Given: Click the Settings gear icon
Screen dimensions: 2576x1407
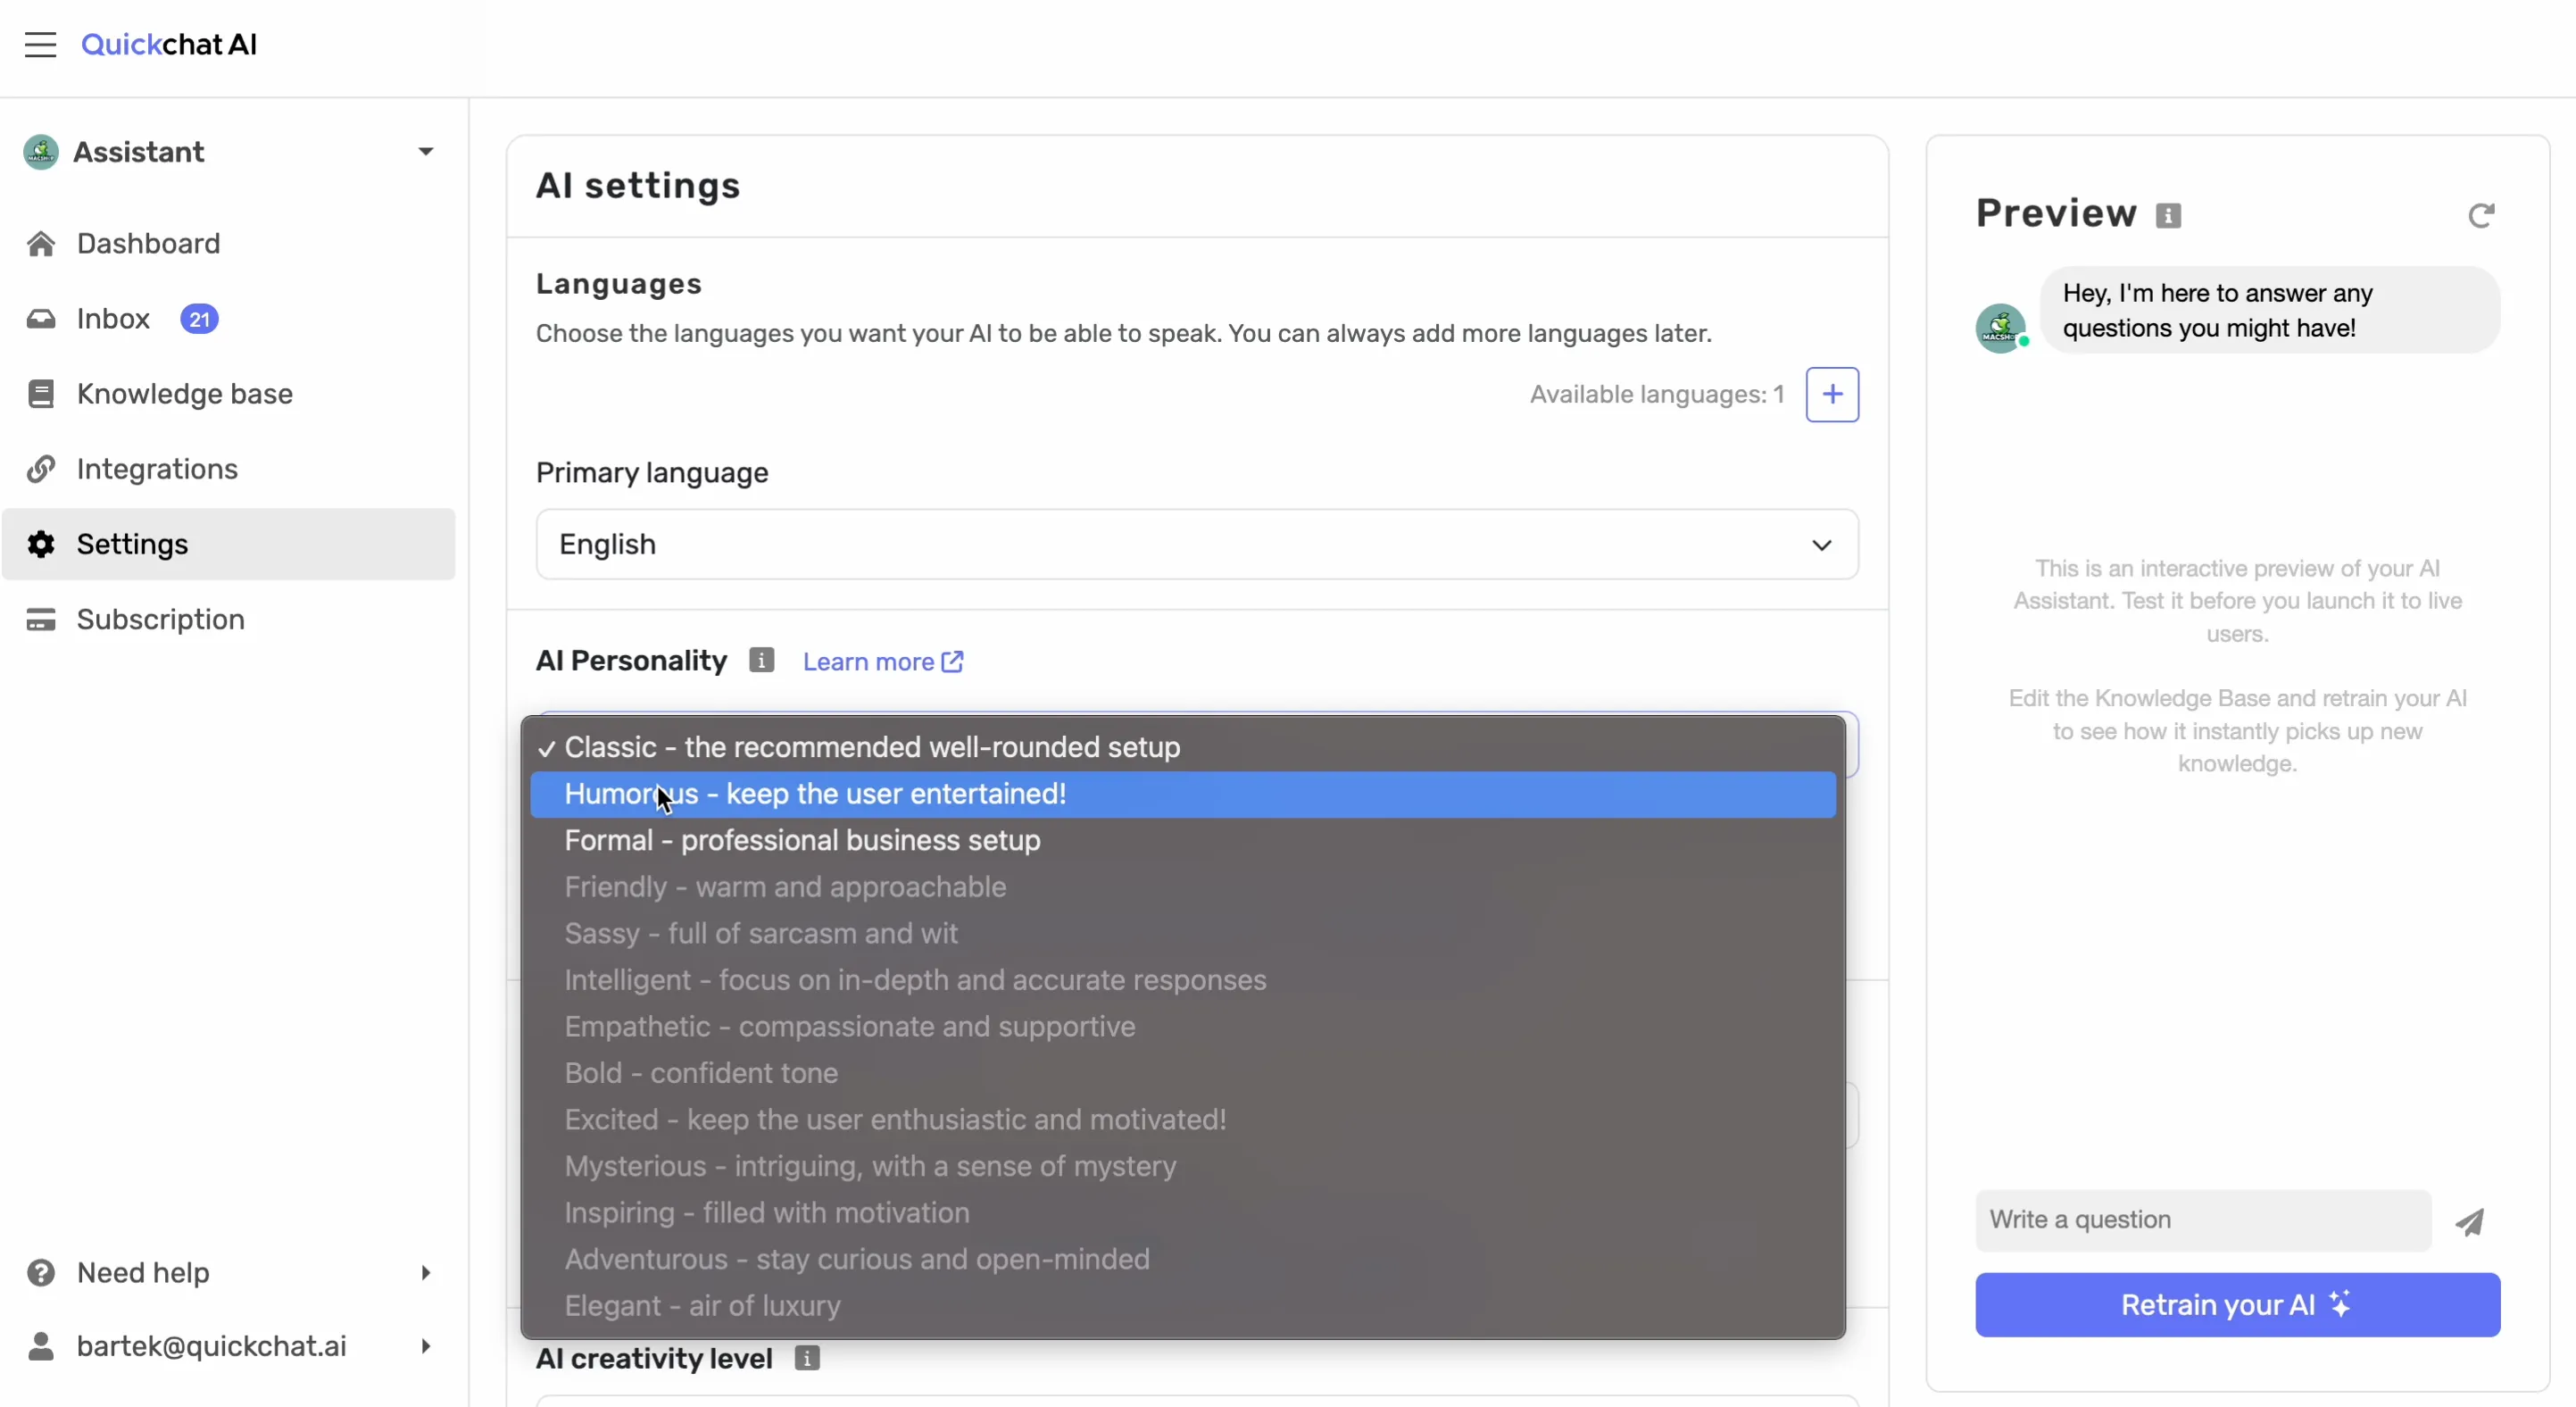Looking at the screenshot, I should point(41,544).
